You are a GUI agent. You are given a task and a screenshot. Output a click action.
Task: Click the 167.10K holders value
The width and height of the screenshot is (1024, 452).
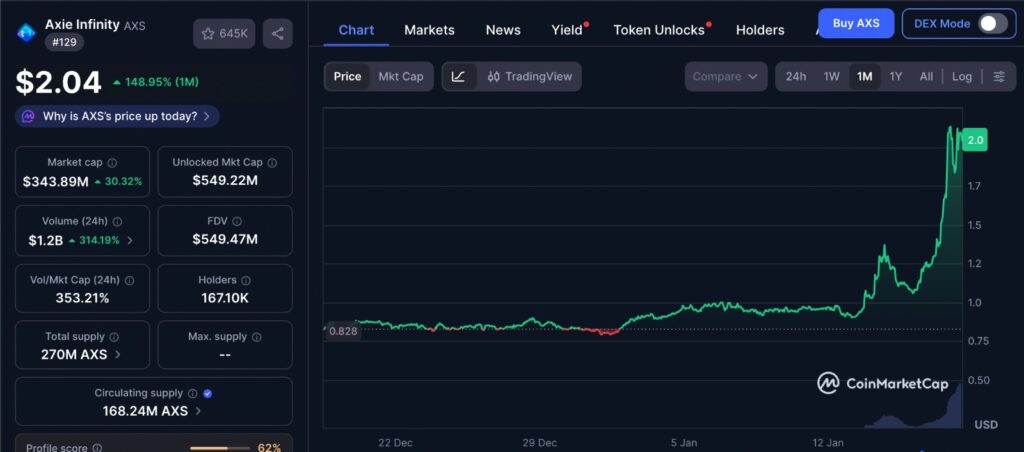(x=225, y=299)
